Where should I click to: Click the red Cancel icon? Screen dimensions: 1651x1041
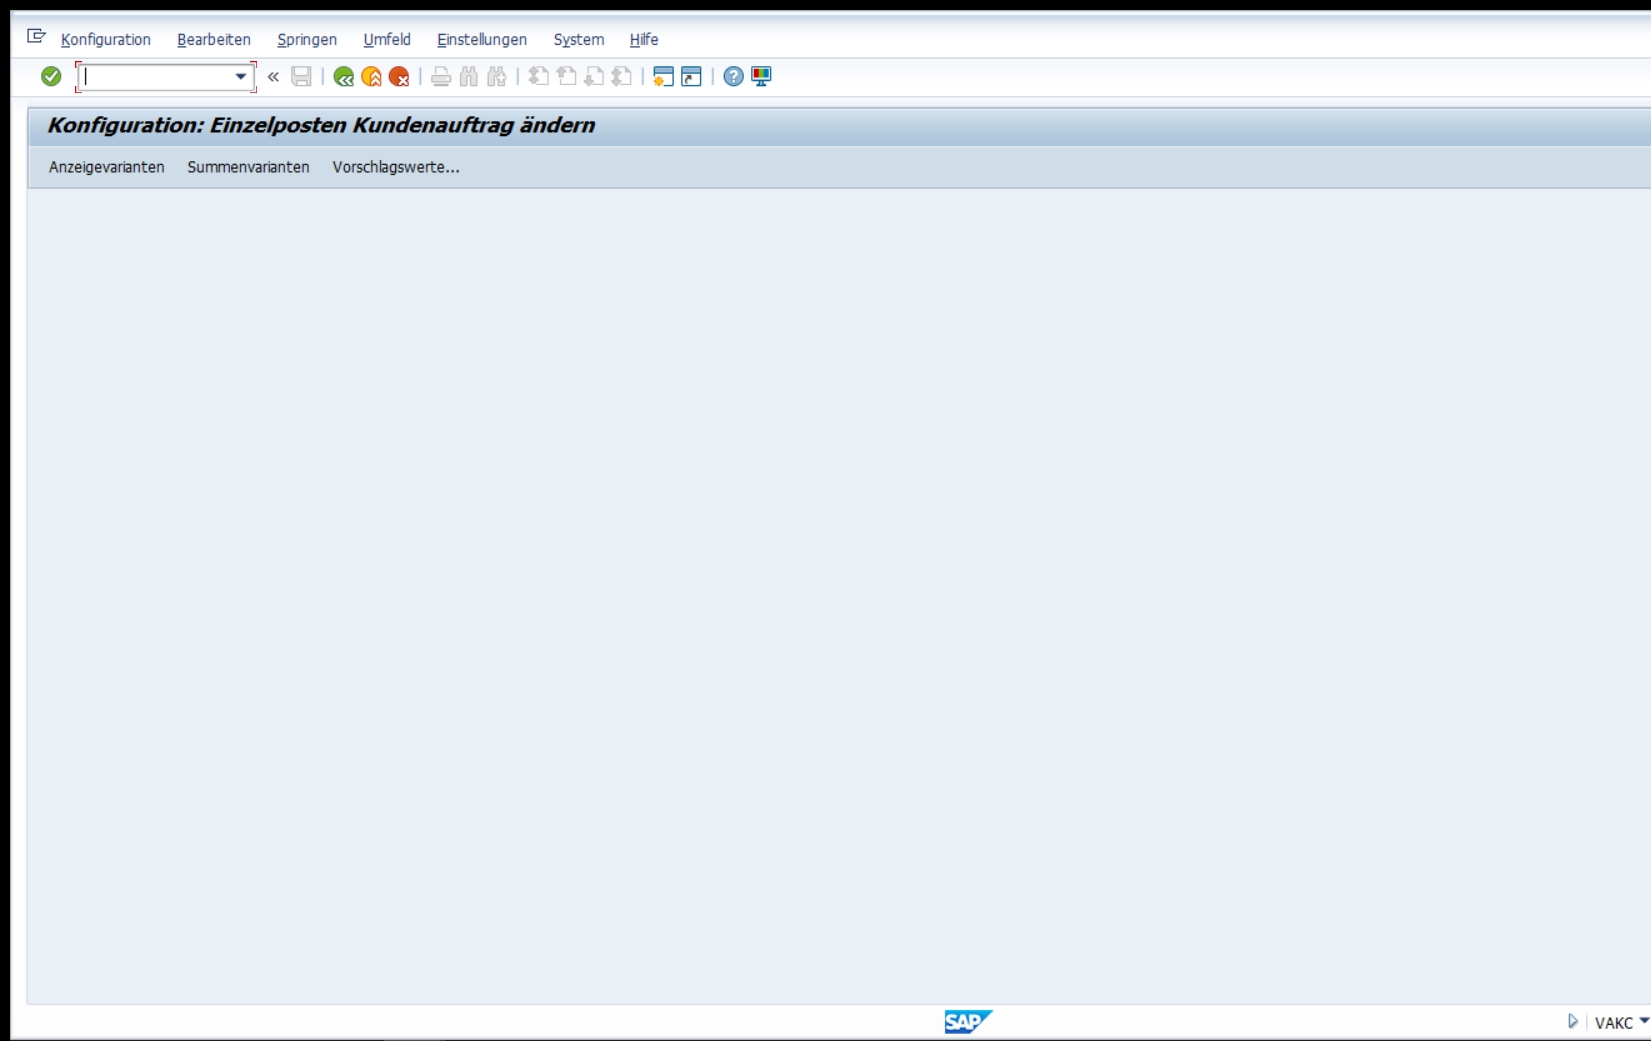399,77
